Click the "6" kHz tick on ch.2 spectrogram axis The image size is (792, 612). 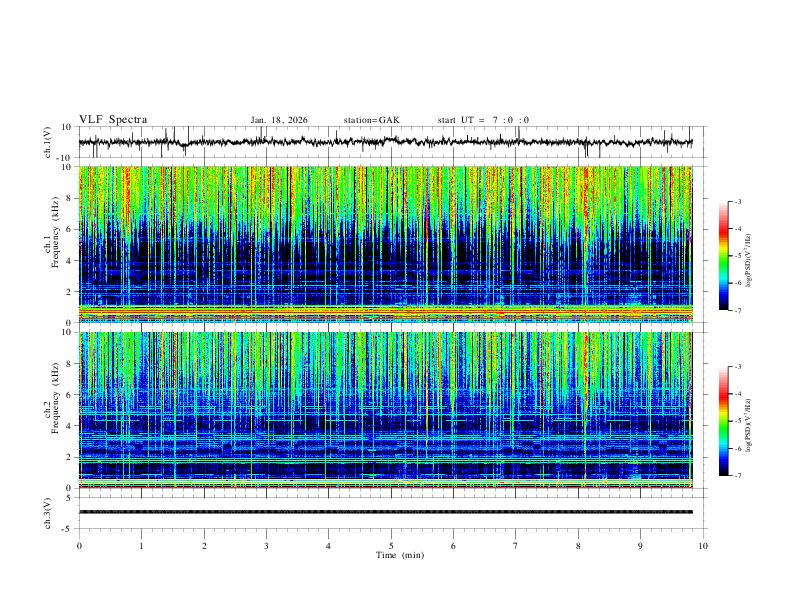[x=70, y=394]
